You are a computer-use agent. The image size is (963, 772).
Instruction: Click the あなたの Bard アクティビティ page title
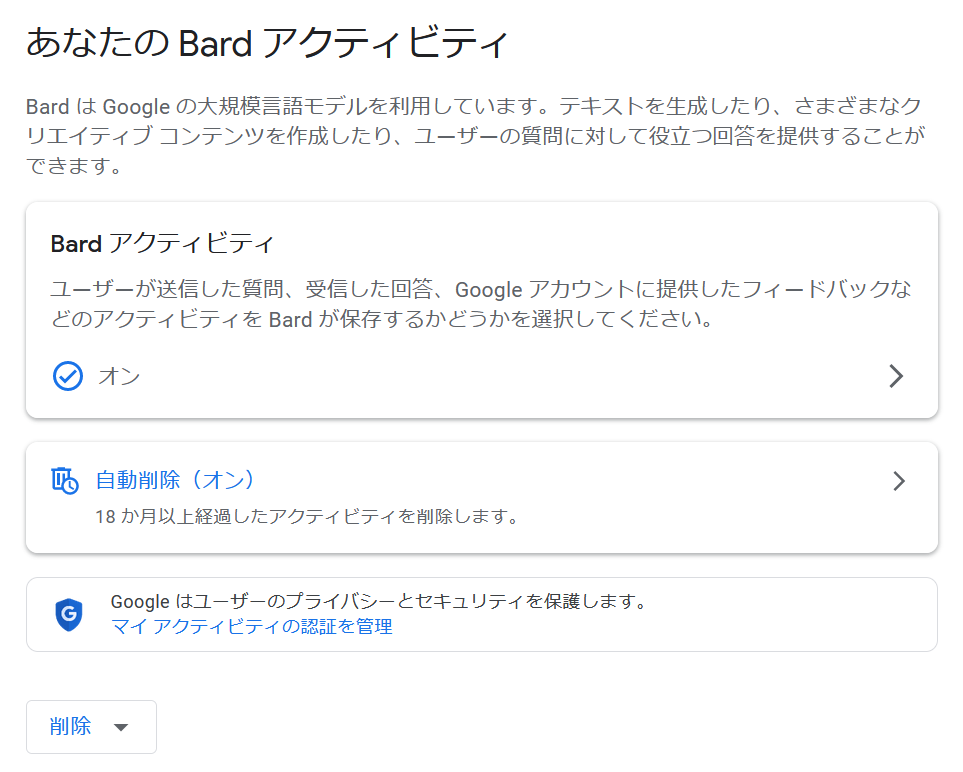click(267, 43)
